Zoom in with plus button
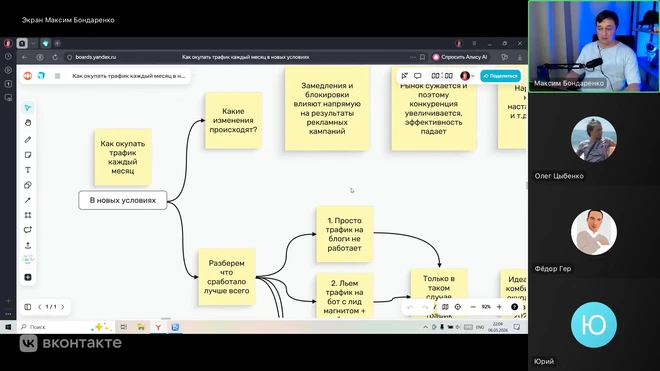 pyautogui.click(x=499, y=307)
